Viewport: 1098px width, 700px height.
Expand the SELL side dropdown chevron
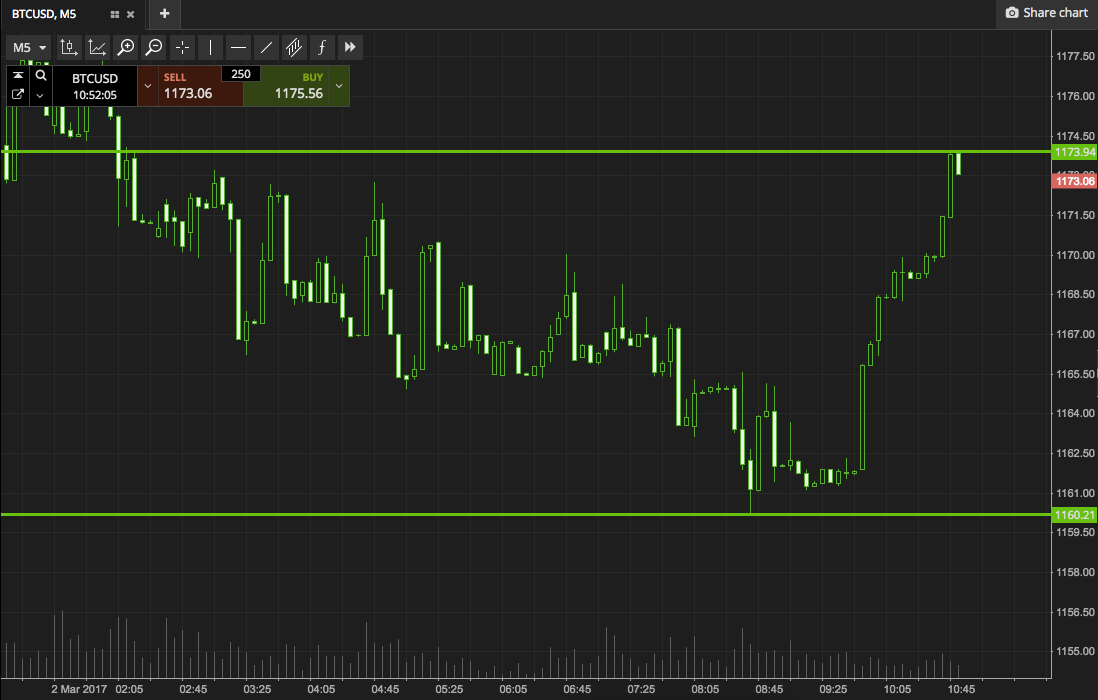point(148,86)
